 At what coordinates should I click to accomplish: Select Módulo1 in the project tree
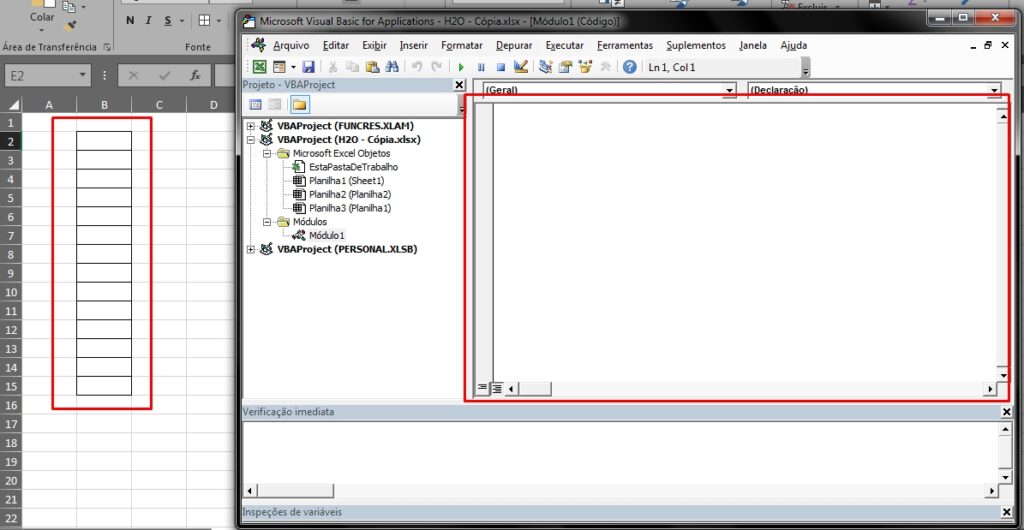326,235
